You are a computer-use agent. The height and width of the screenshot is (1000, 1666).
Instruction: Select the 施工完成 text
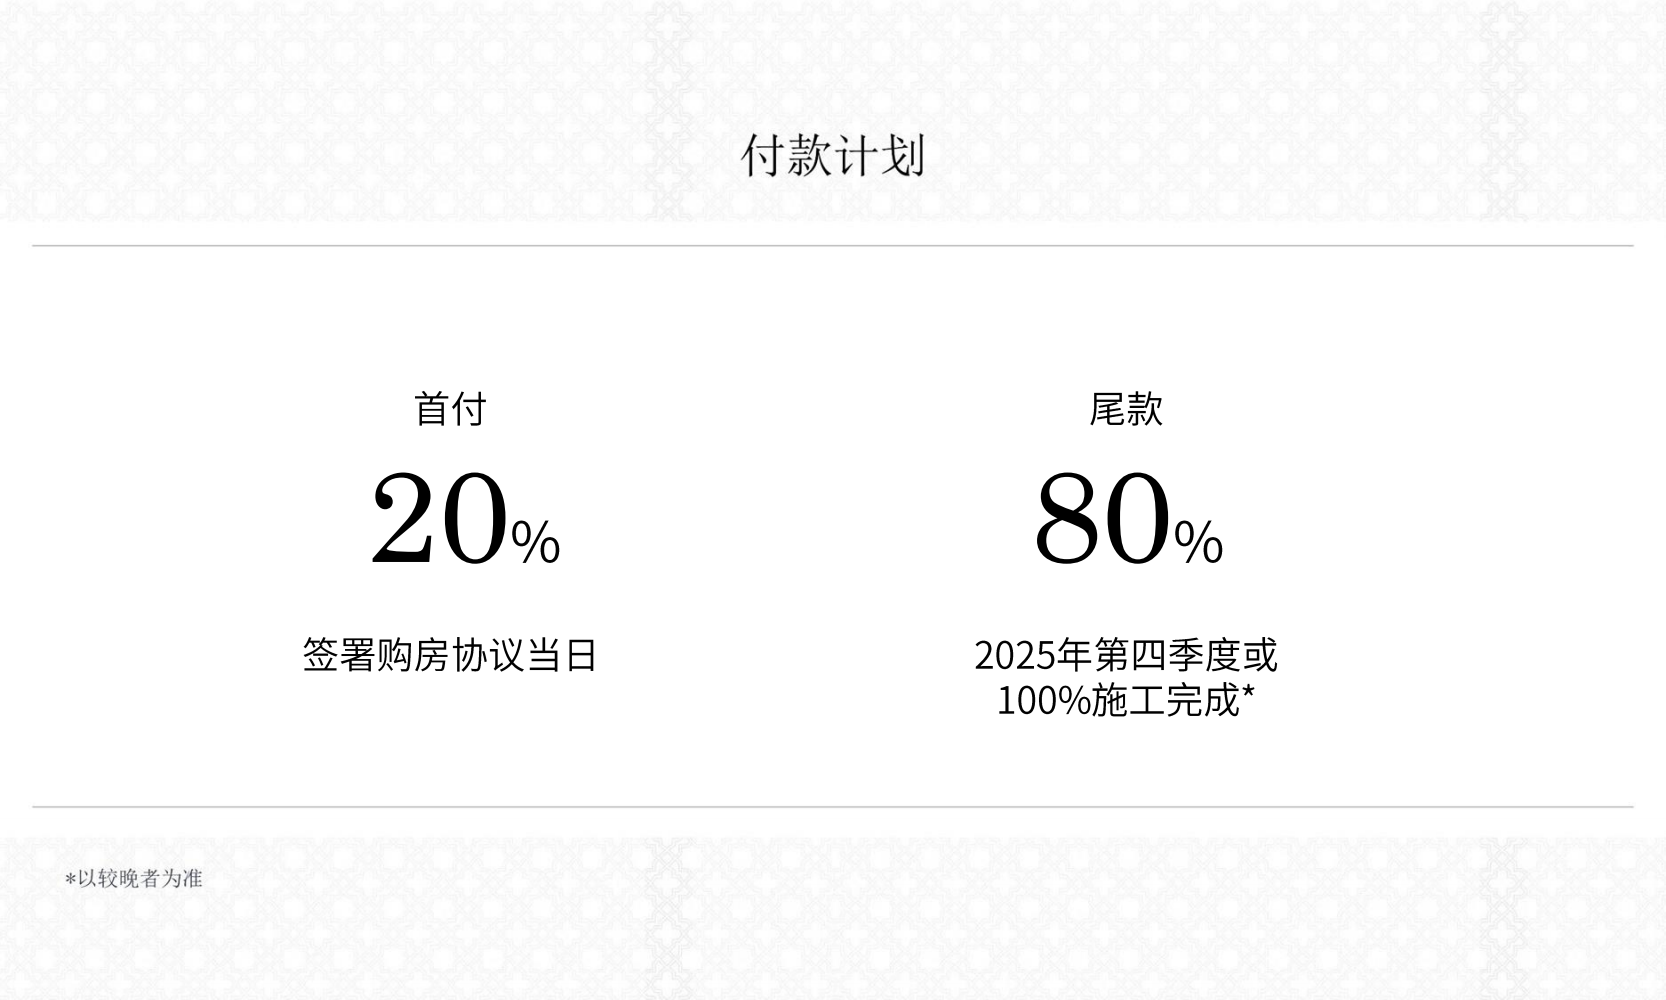(x=1165, y=701)
